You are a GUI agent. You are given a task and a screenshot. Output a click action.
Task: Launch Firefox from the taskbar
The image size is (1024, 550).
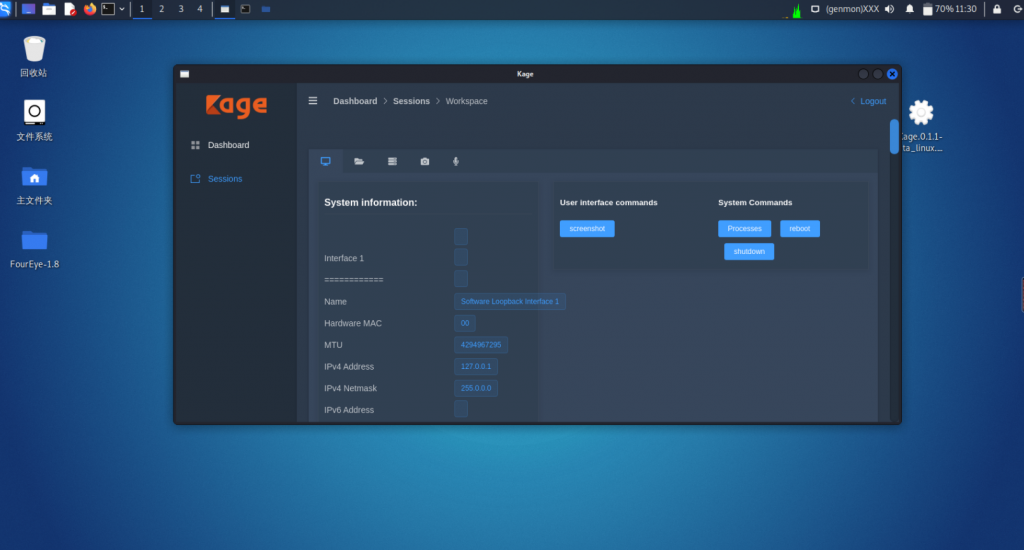point(89,9)
